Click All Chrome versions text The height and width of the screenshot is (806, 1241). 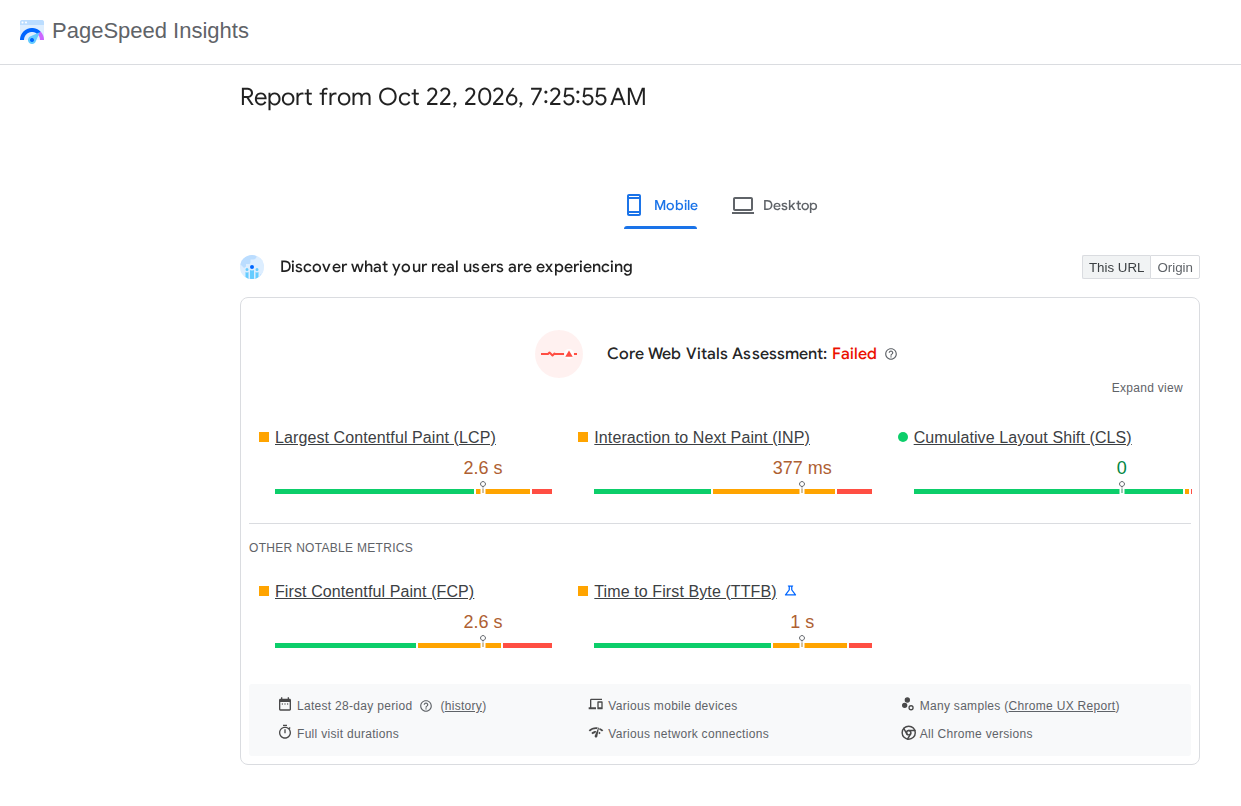coord(976,734)
